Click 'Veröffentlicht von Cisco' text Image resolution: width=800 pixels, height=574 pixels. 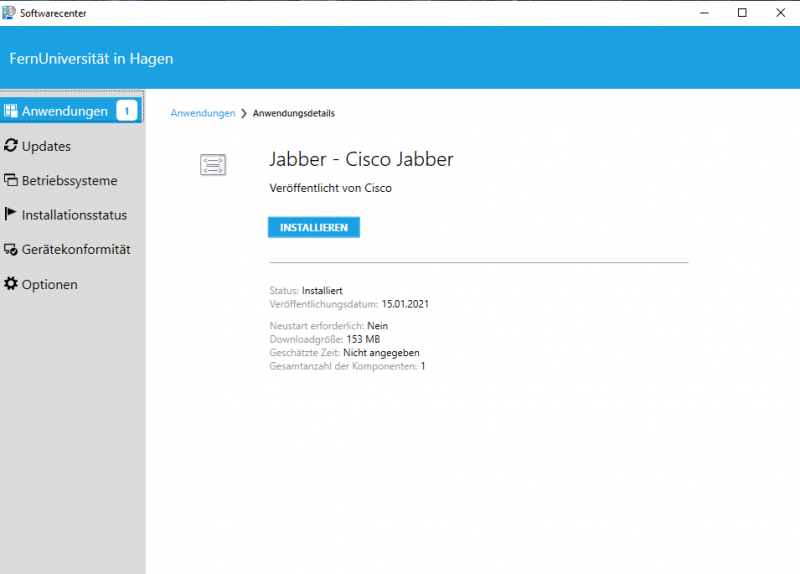click(331, 188)
